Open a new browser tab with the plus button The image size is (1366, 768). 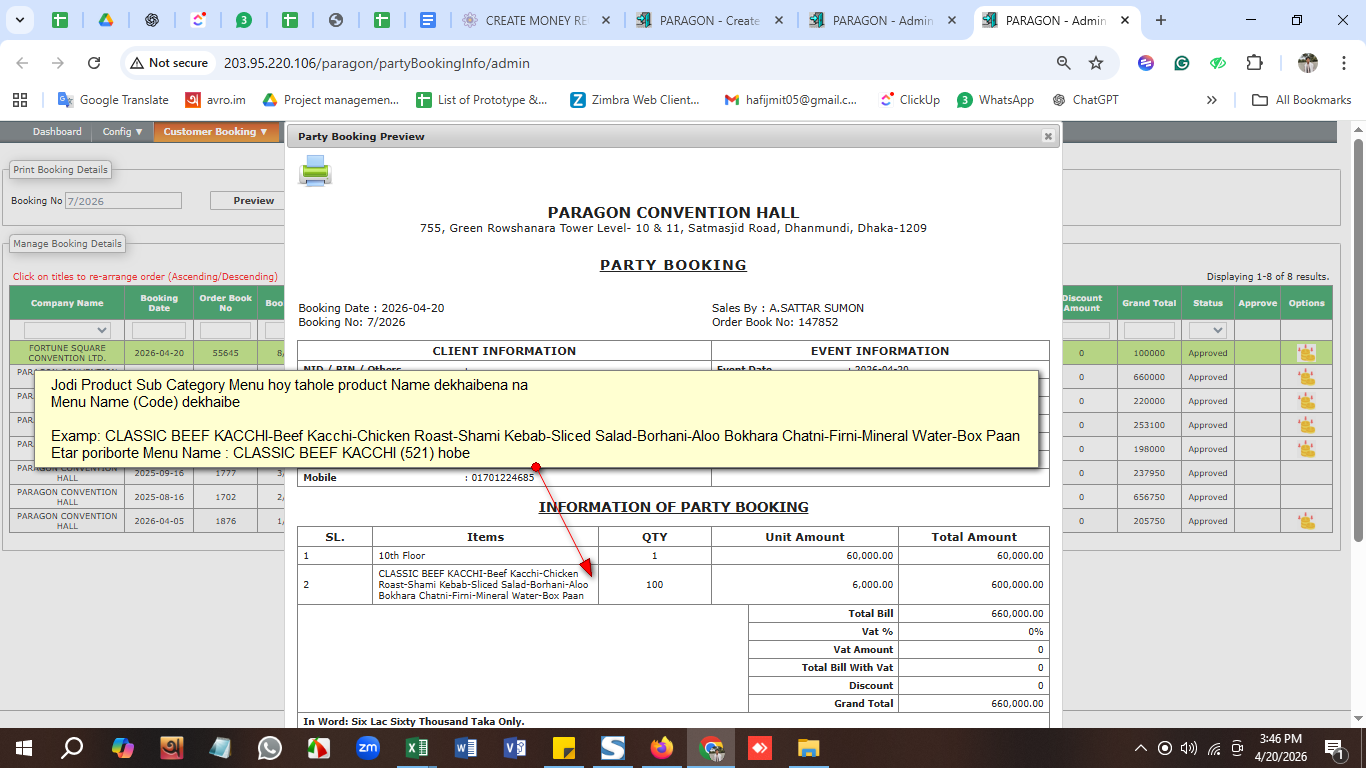pos(1161,20)
